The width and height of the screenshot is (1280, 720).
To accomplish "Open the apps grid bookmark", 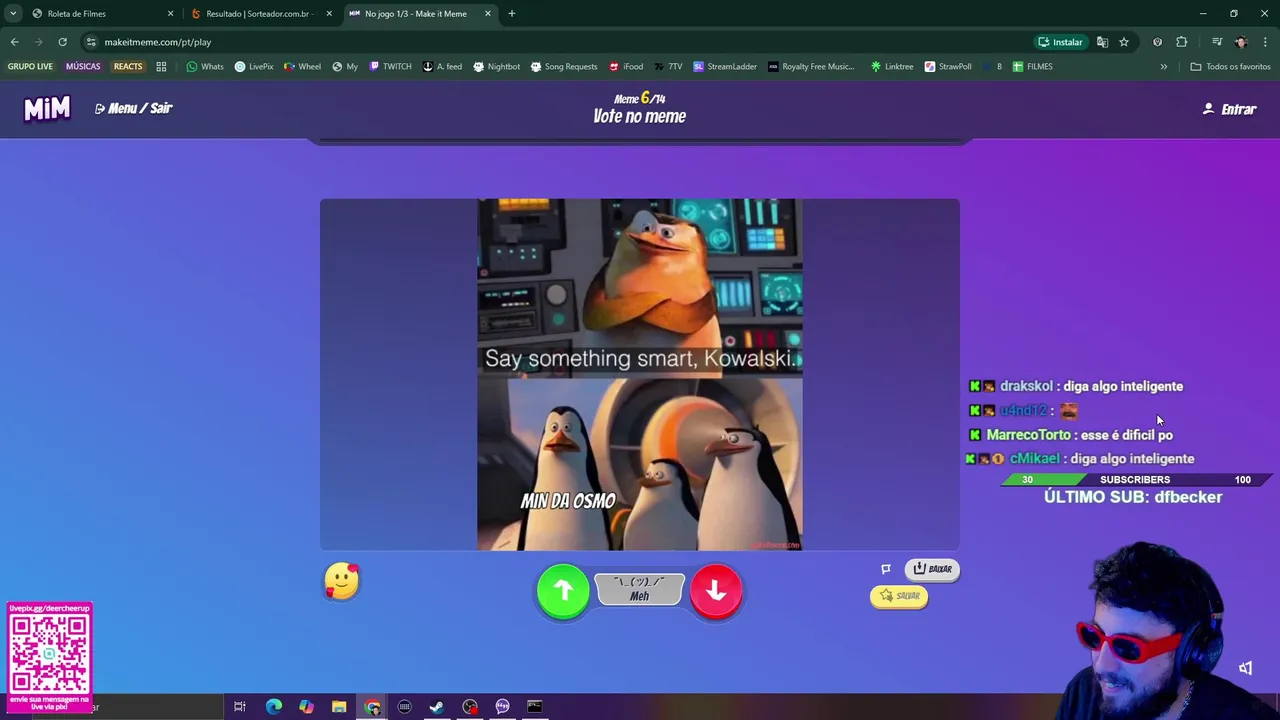I will (x=161, y=67).
